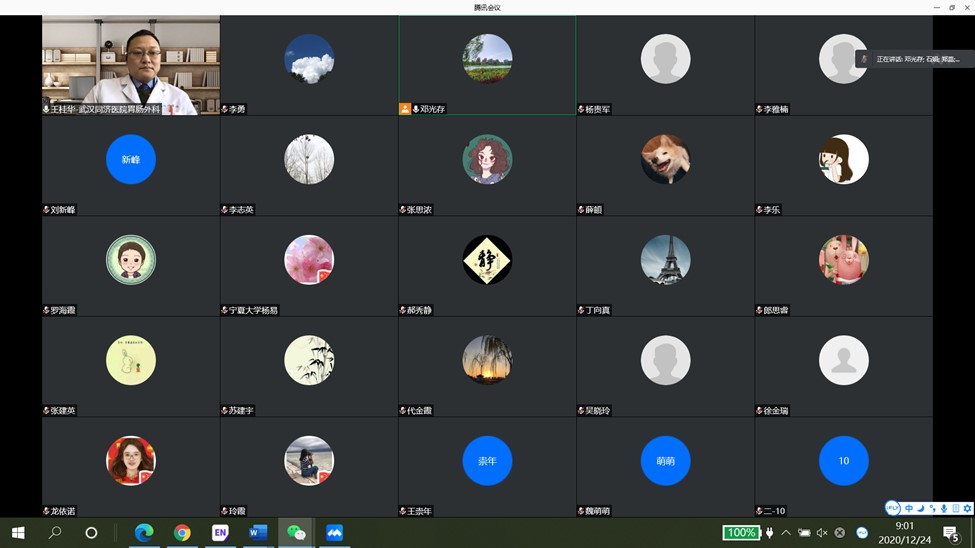Open Microsoft Word from the taskbar
This screenshot has width=975, height=548.
[258, 533]
